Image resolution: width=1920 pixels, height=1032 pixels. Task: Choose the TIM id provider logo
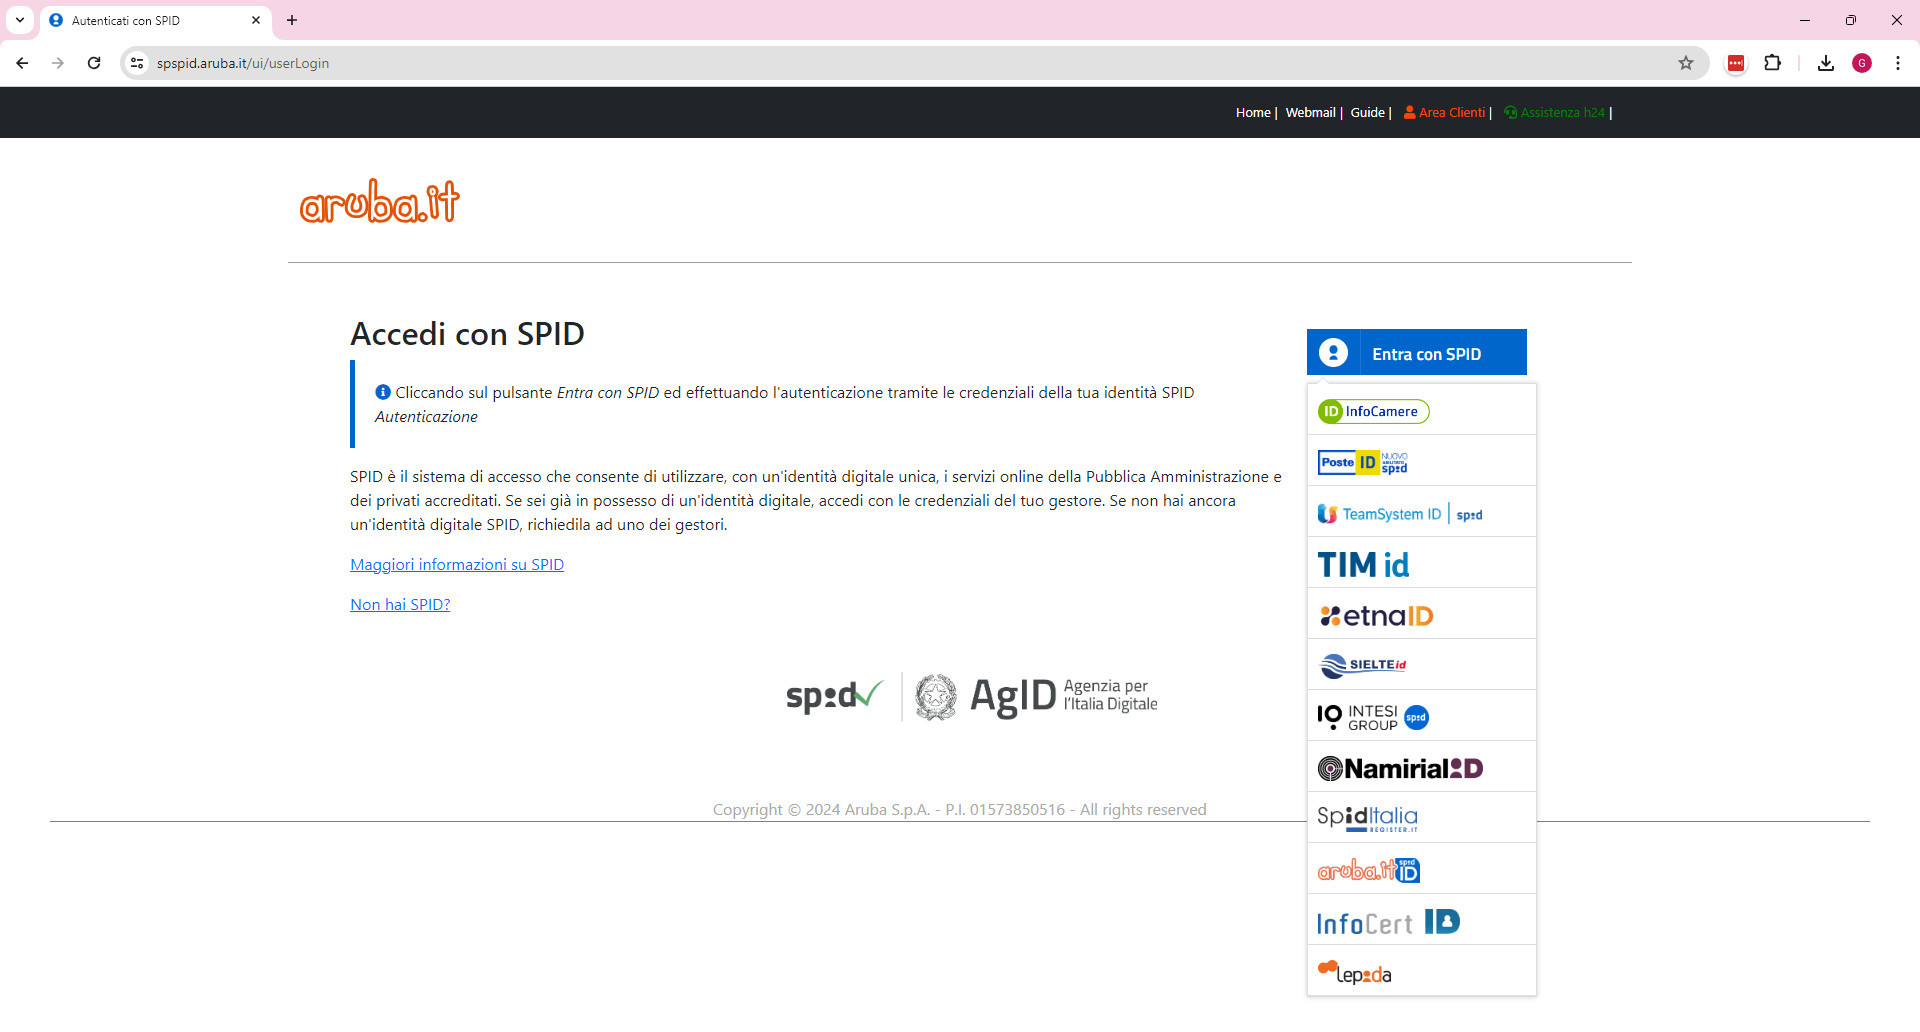pos(1363,565)
